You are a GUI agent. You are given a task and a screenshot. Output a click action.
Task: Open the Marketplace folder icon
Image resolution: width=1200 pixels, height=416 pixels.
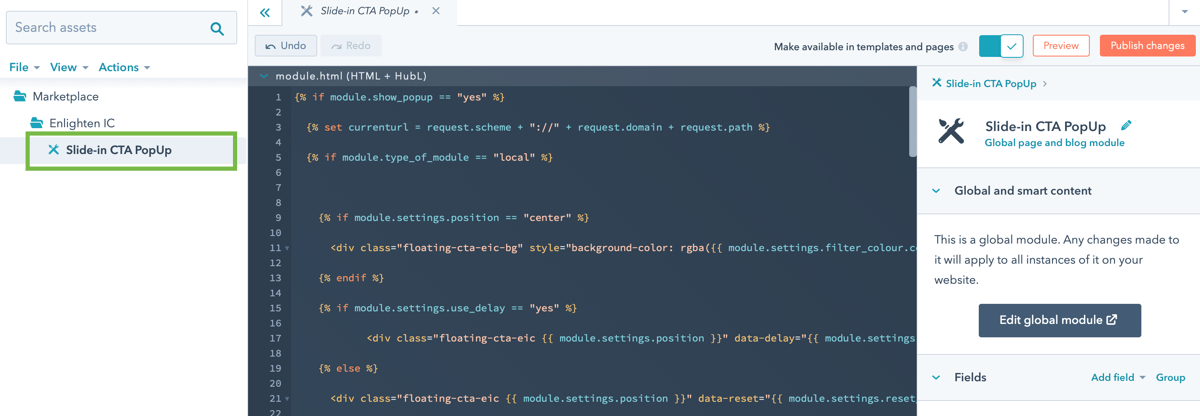pos(19,97)
